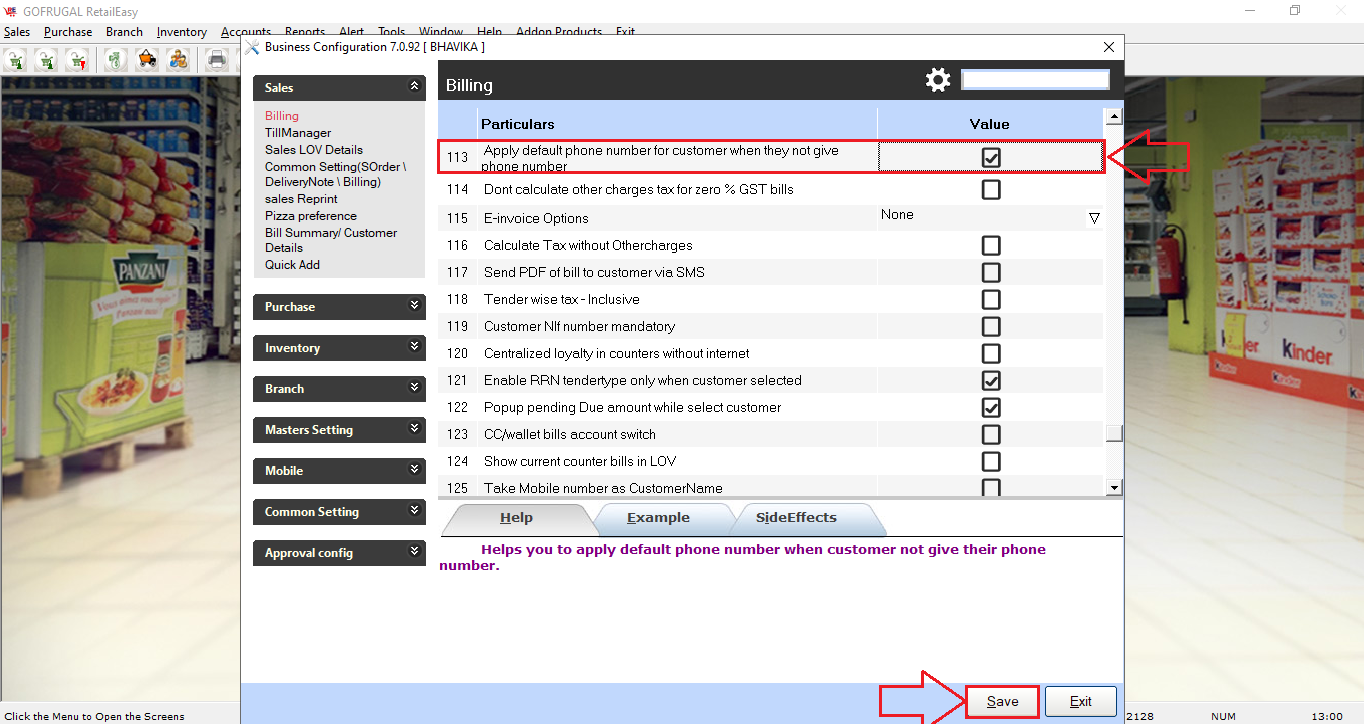The width and height of the screenshot is (1364, 724).
Task: Expand the Masters Setting section
Action: [415, 429]
